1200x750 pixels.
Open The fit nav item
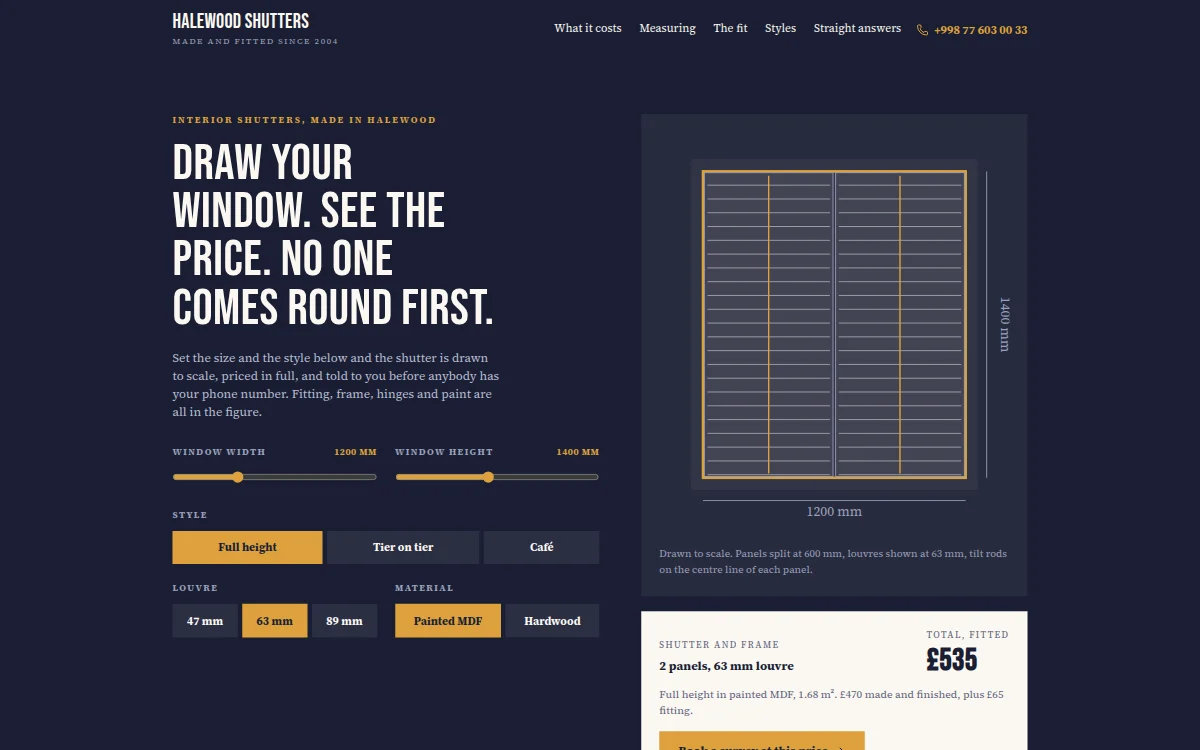coord(730,28)
